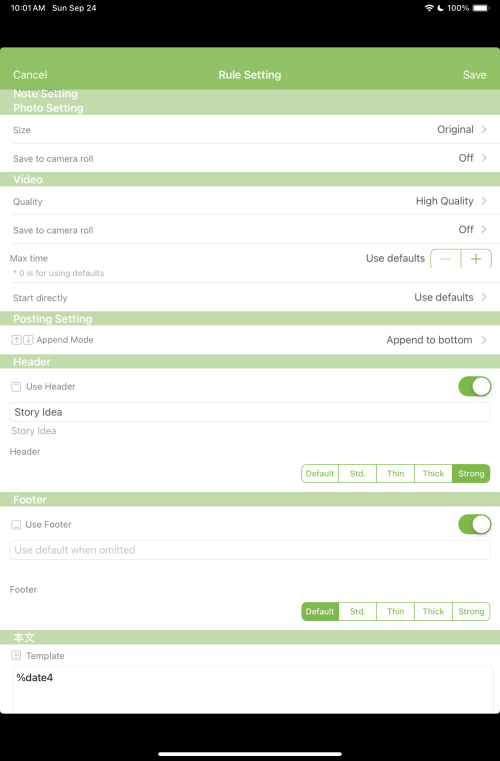Open the photo Size Original option
This screenshot has width=500, height=761.
250,130
